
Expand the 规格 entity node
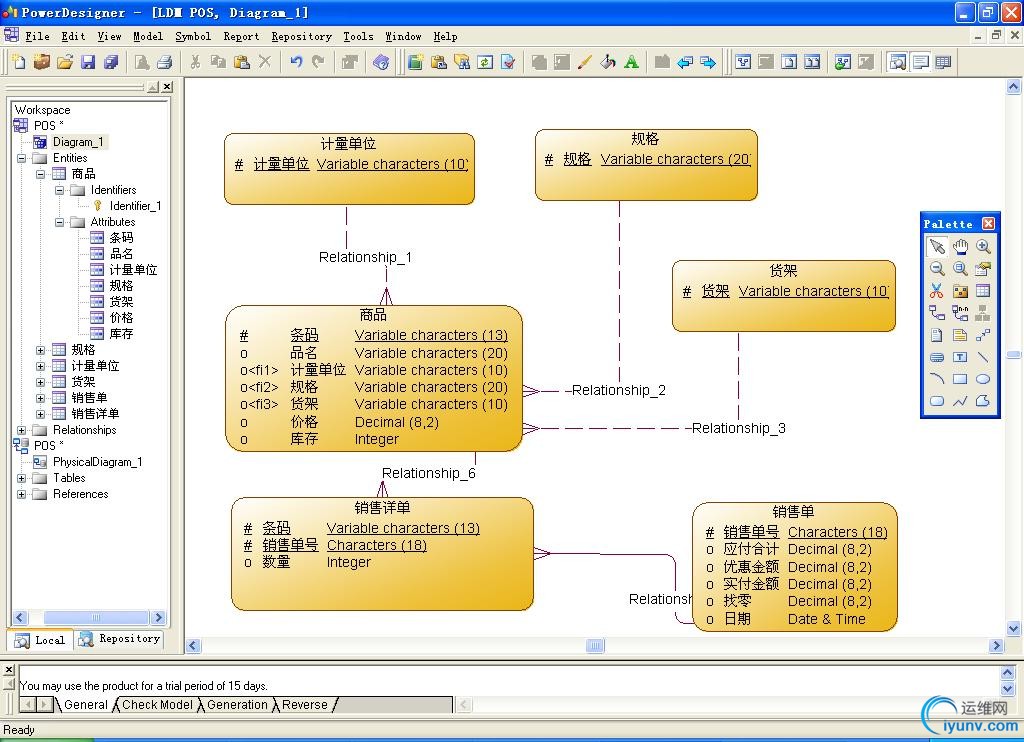(x=40, y=350)
